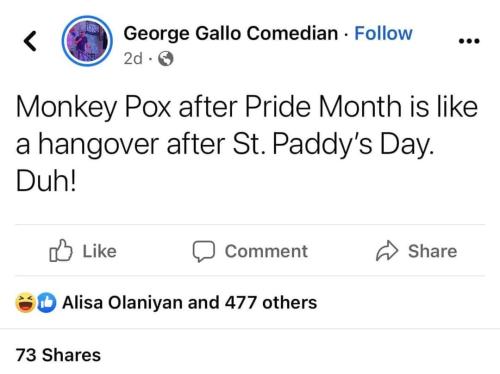This screenshot has height=374, width=500.
Task: Click the 477 others reaction count
Action: [x=271, y=303]
